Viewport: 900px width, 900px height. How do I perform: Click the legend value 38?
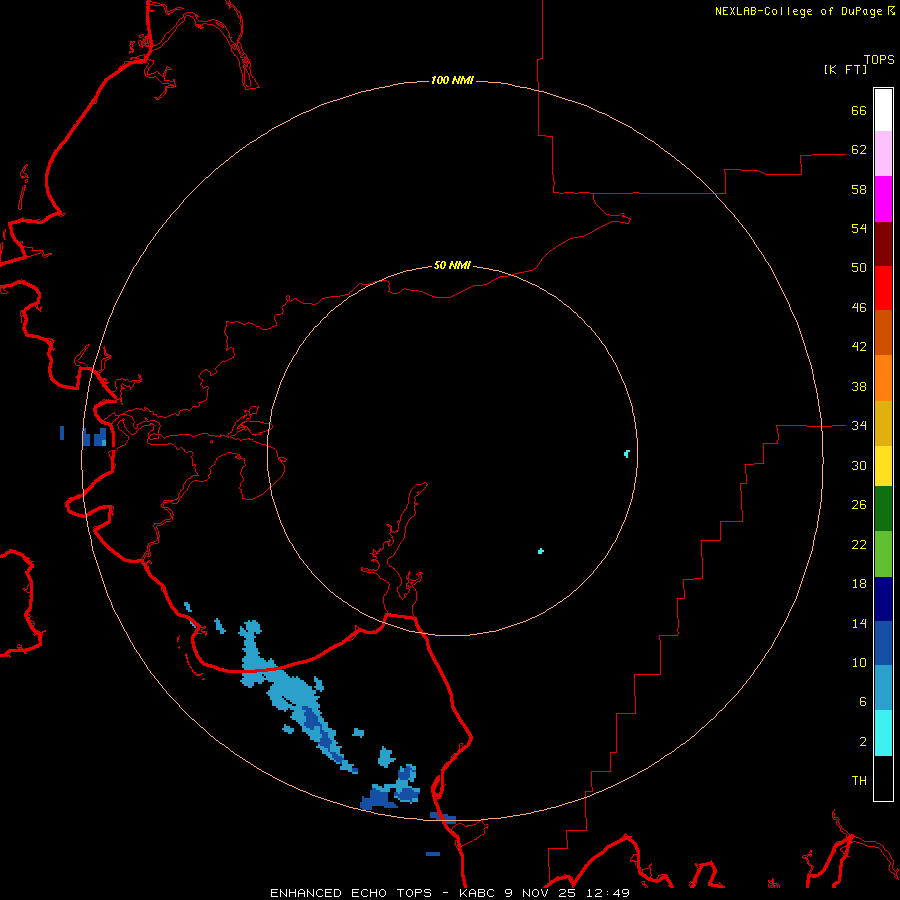(859, 386)
